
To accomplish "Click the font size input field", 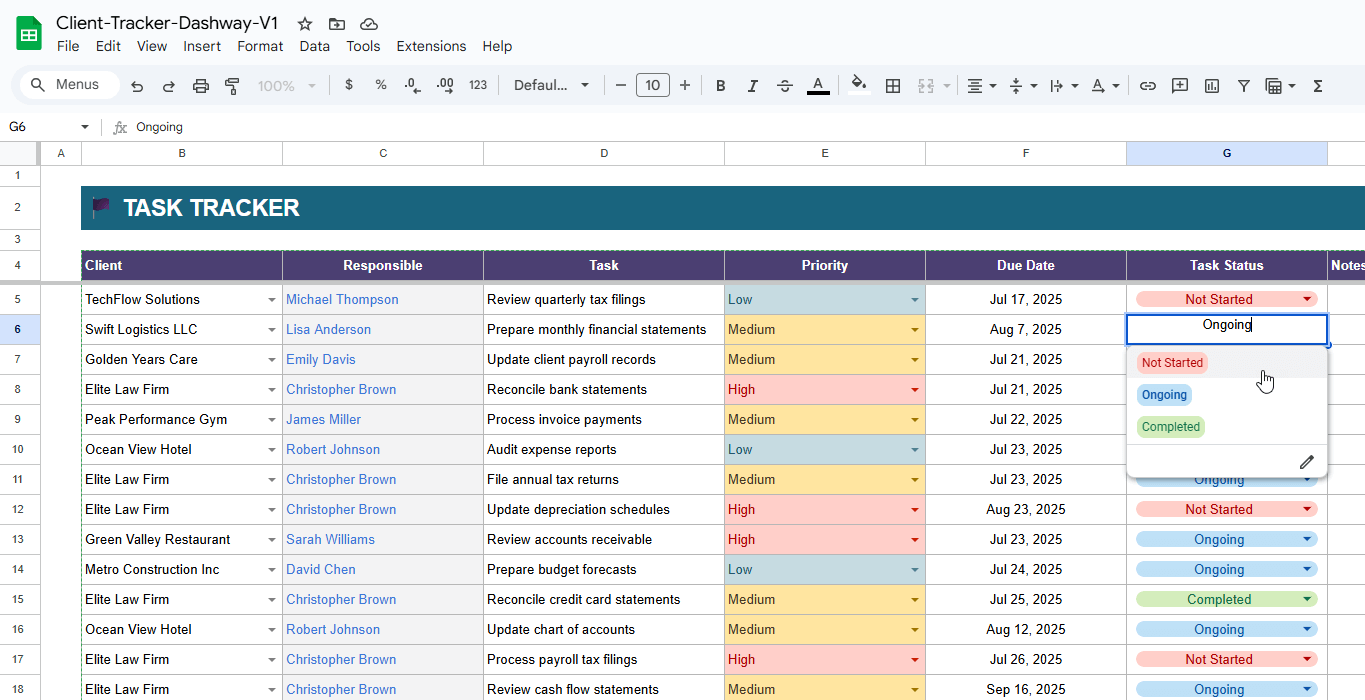I will point(652,86).
